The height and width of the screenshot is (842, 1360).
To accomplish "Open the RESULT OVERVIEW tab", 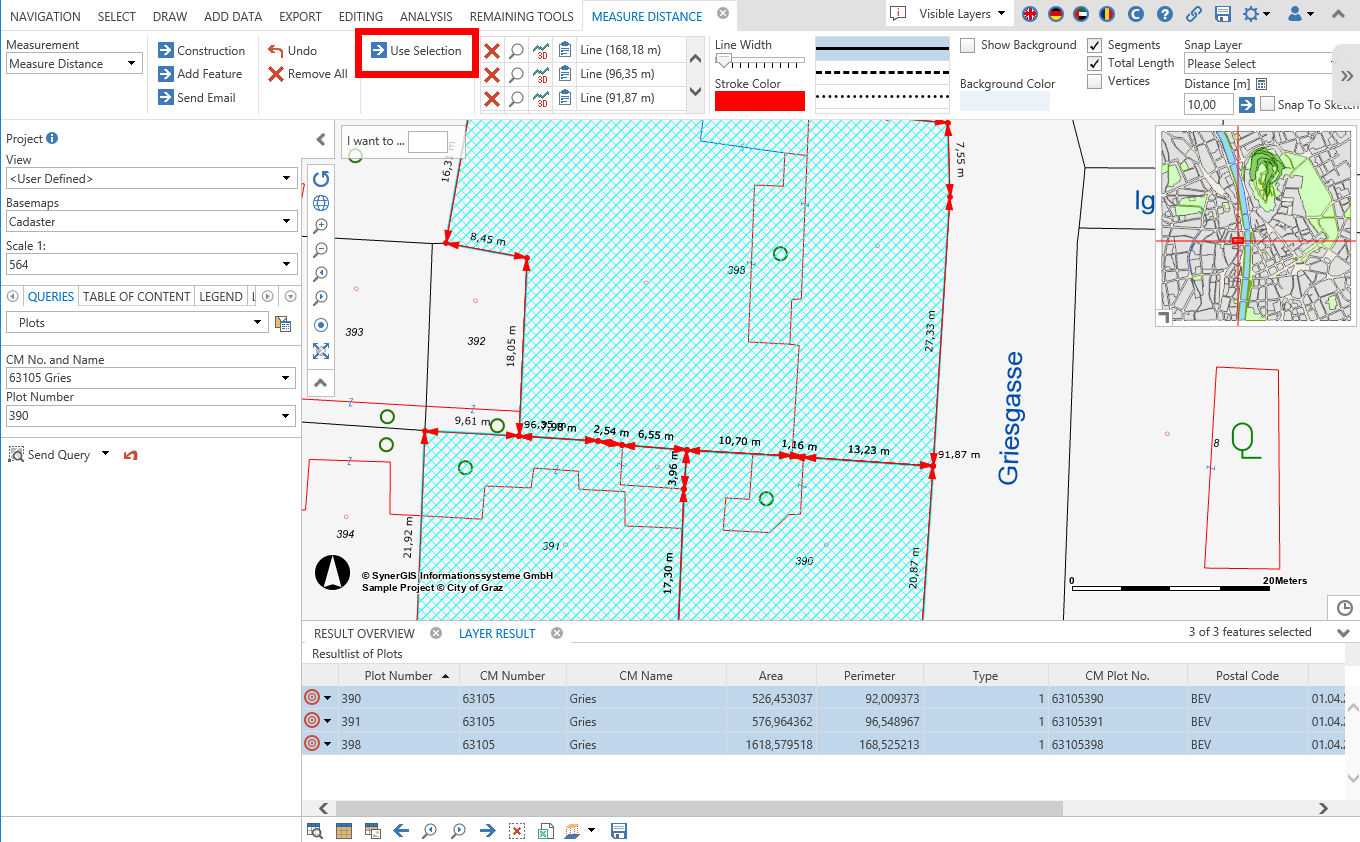I will pyautogui.click(x=363, y=633).
